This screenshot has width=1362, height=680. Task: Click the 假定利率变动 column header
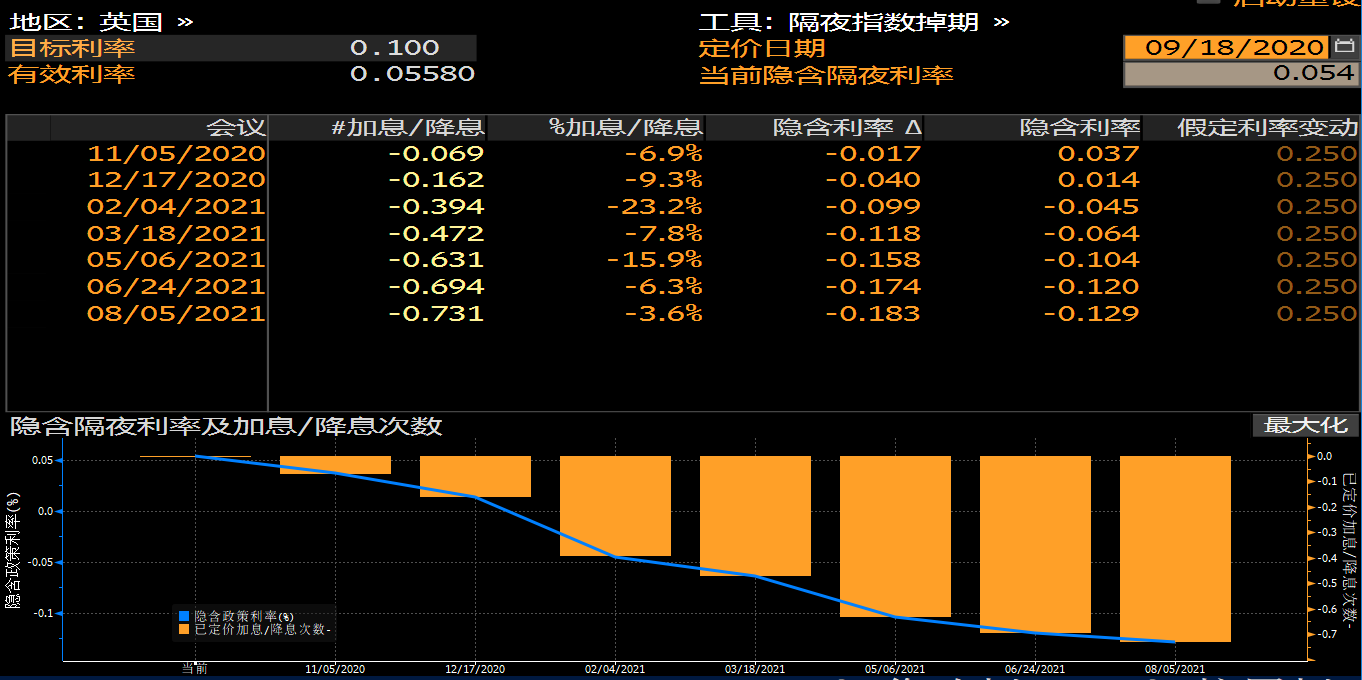tap(1267, 128)
